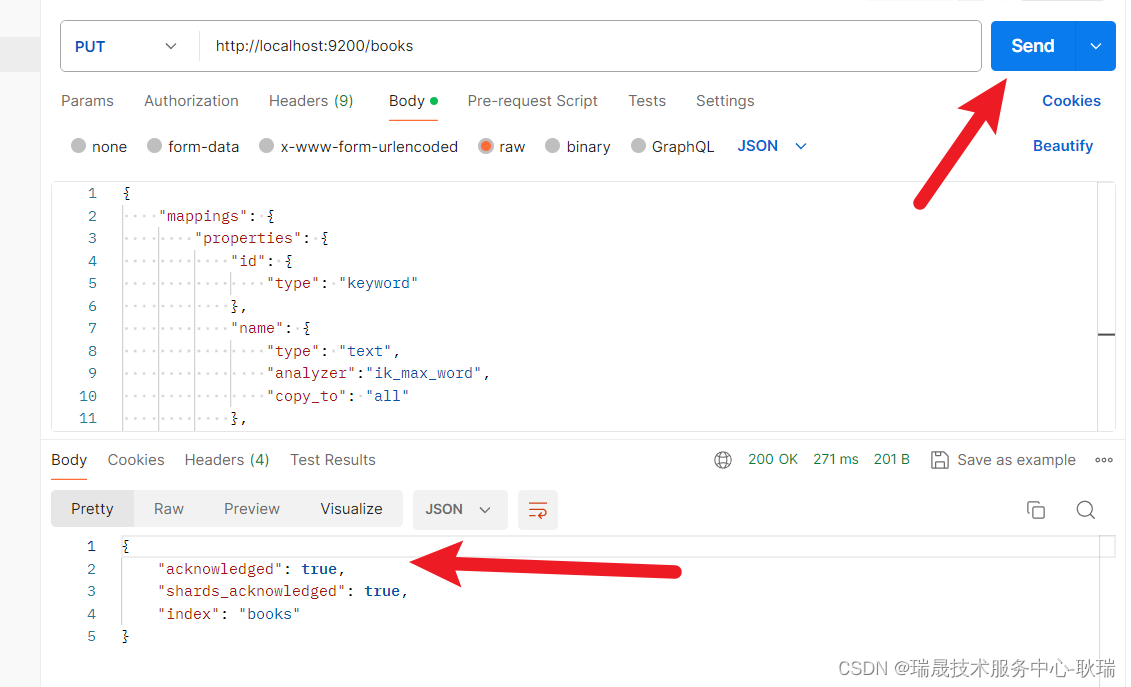Switch to the Authorization tab
The height and width of the screenshot is (687, 1131).
coord(191,101)
